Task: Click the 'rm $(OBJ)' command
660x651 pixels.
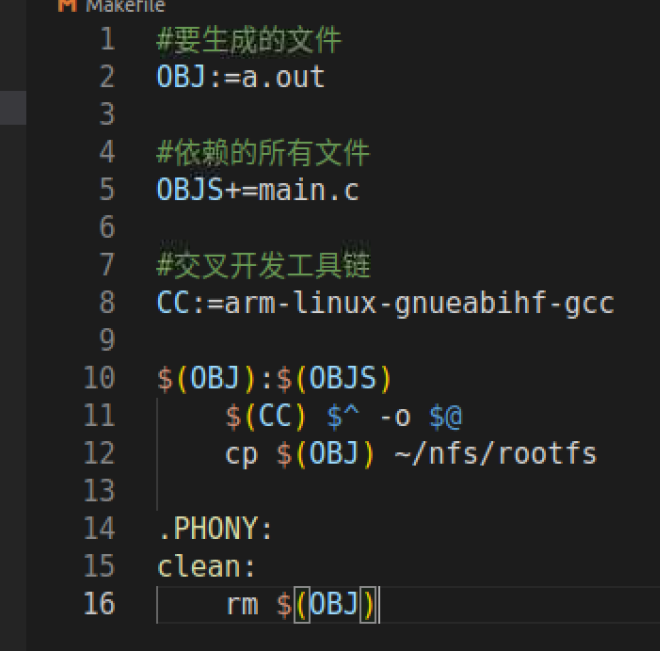Action: tap(301, 604)
